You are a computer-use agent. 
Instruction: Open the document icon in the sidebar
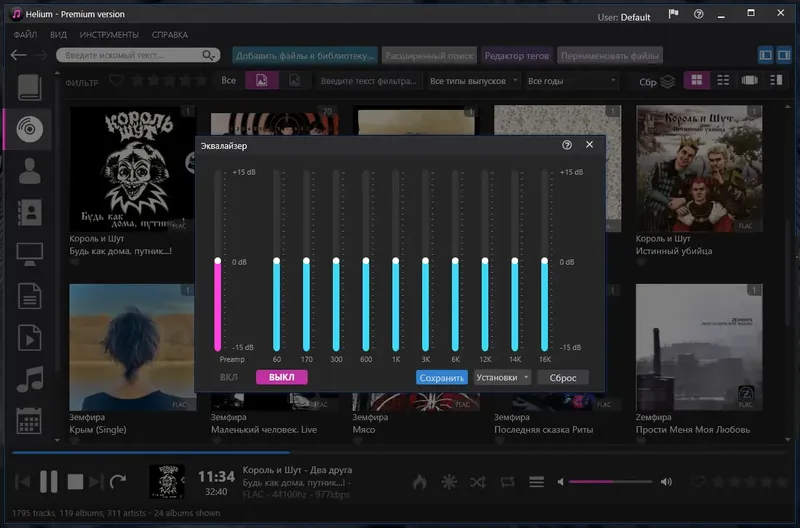30,296
